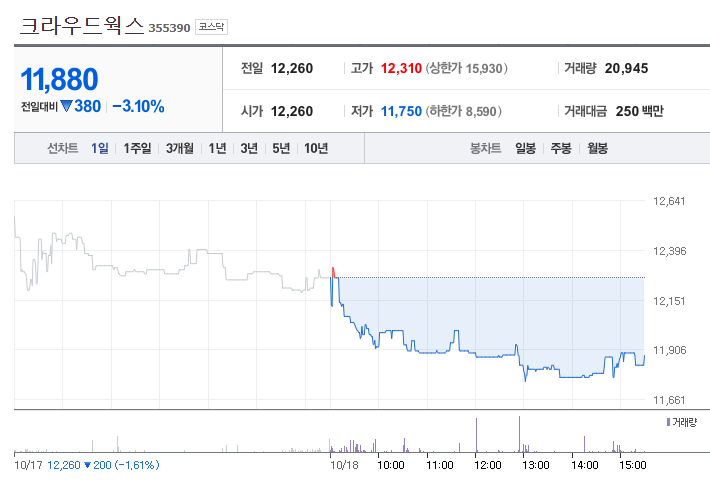Click the 10/17 date label

pyautogui.click(x=28, y=465)
